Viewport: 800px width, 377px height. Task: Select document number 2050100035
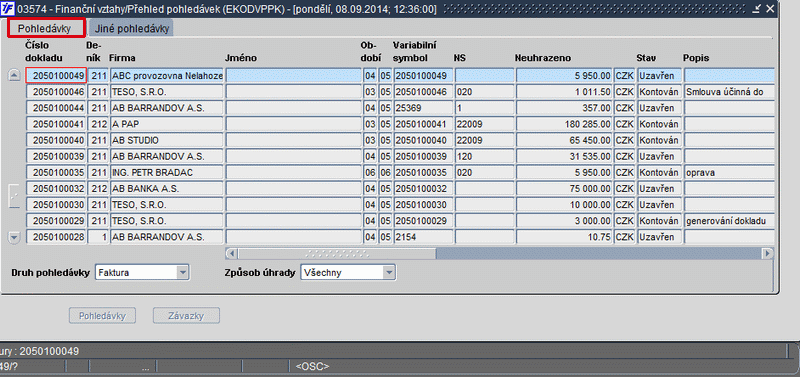56,172
